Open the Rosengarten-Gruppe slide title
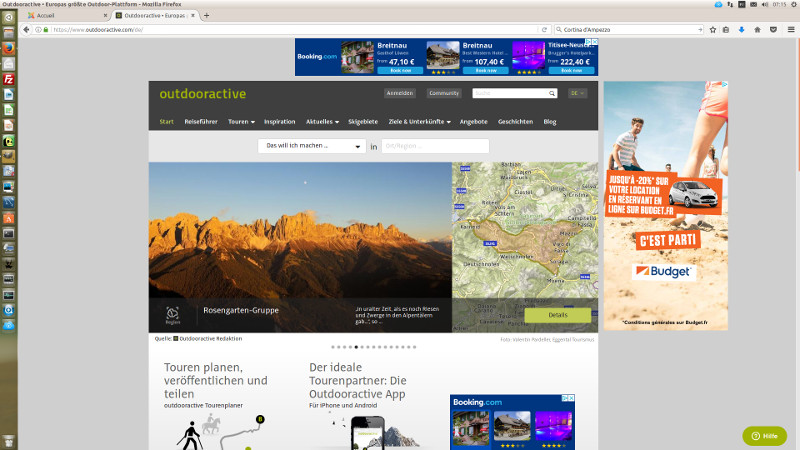This screenshot has height=450, width=800. 241,310
